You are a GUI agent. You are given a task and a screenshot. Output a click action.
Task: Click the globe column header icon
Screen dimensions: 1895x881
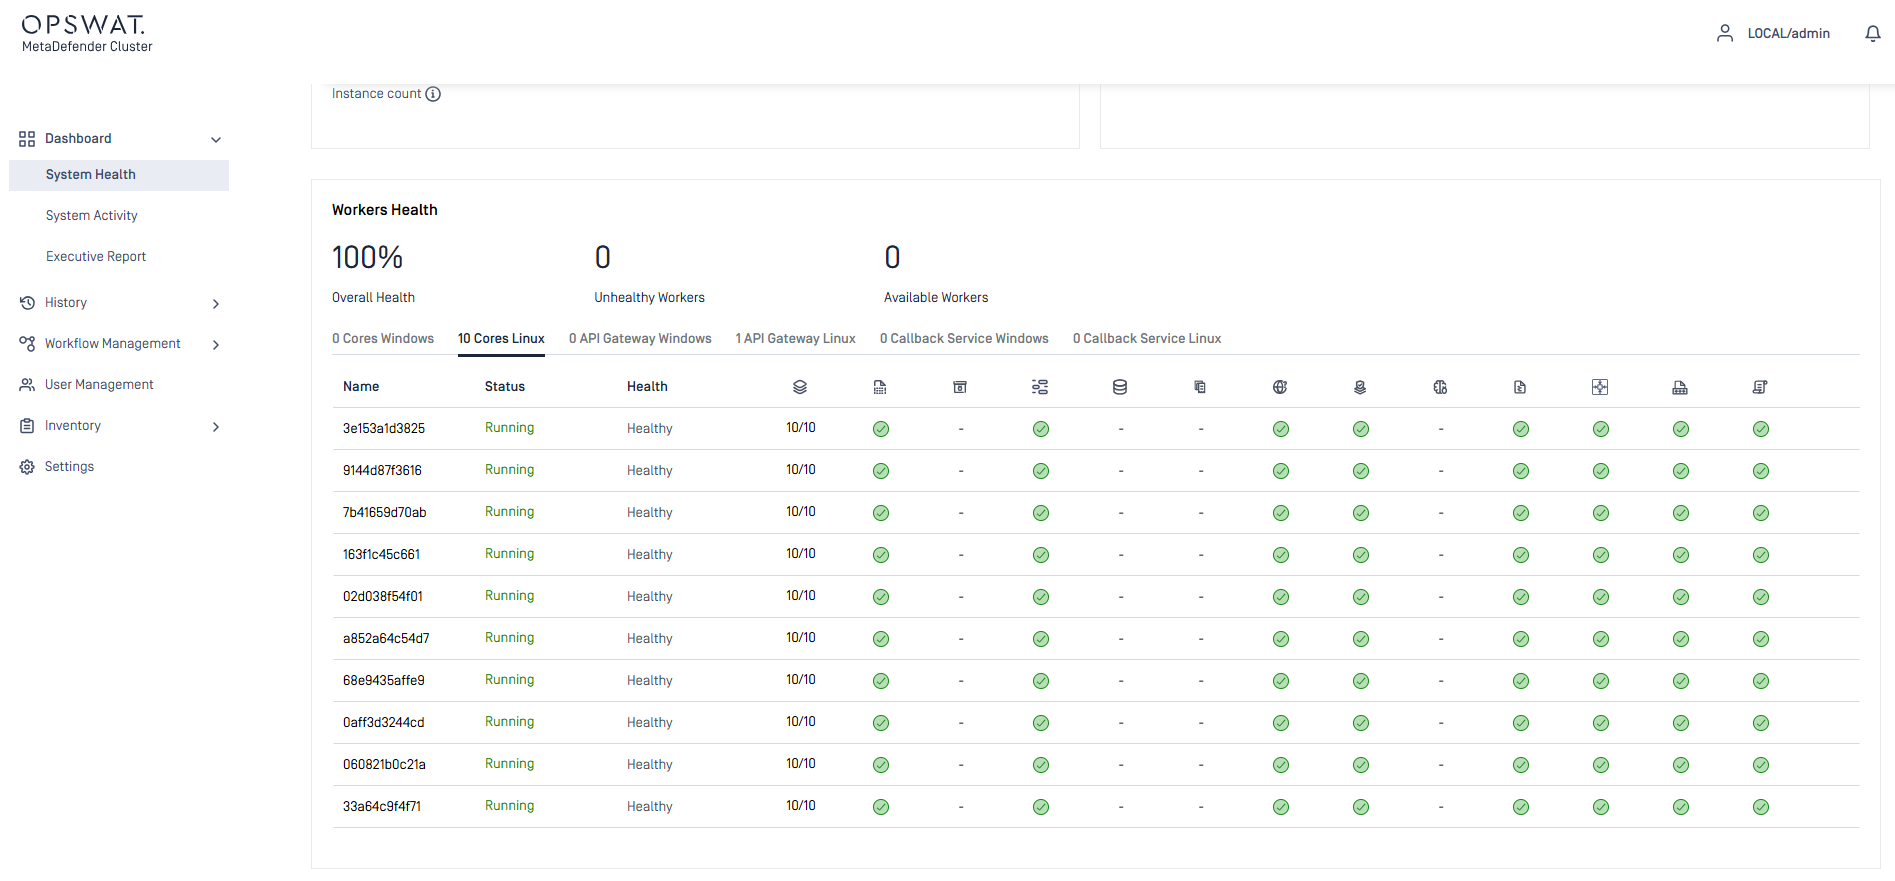point(1280,387)
